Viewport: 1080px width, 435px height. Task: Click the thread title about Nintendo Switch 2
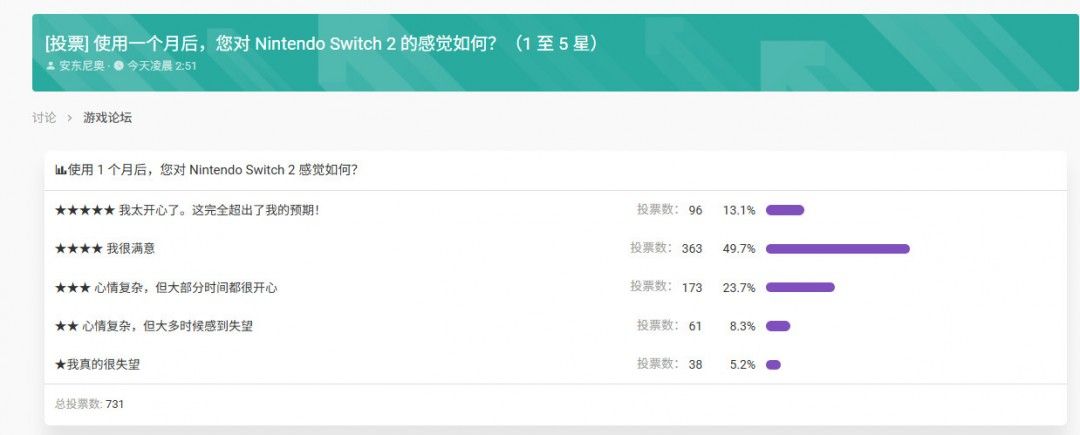tap(321, 44)
